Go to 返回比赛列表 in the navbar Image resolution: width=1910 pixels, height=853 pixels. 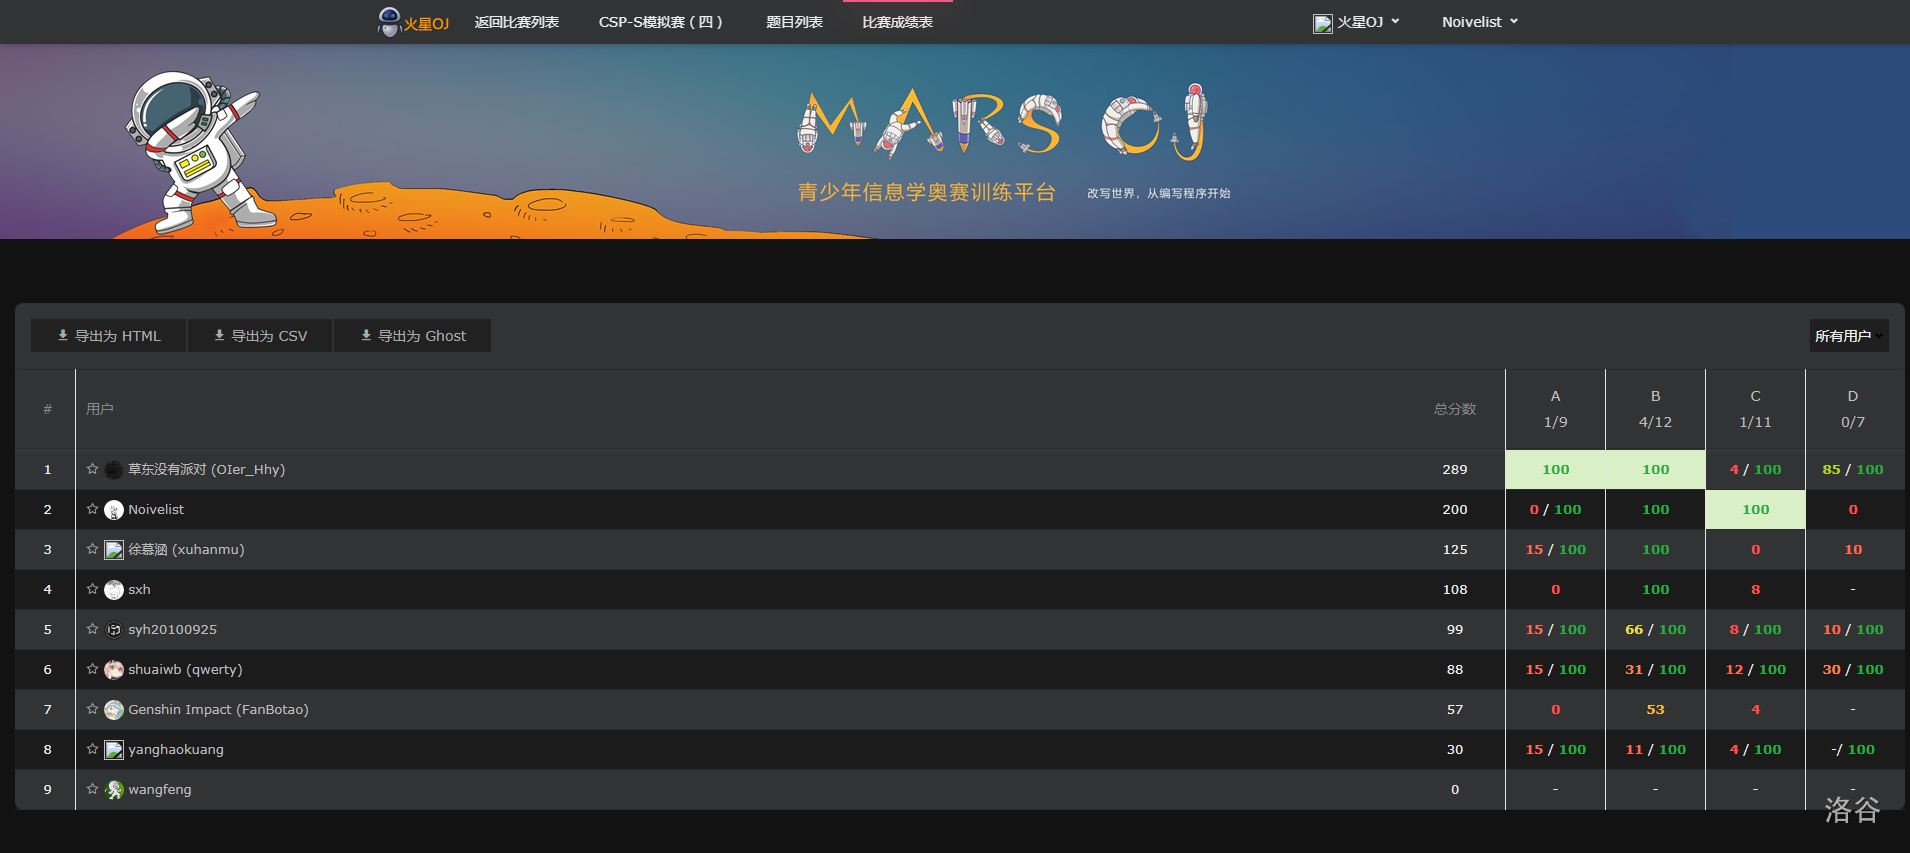coord(516,22)
